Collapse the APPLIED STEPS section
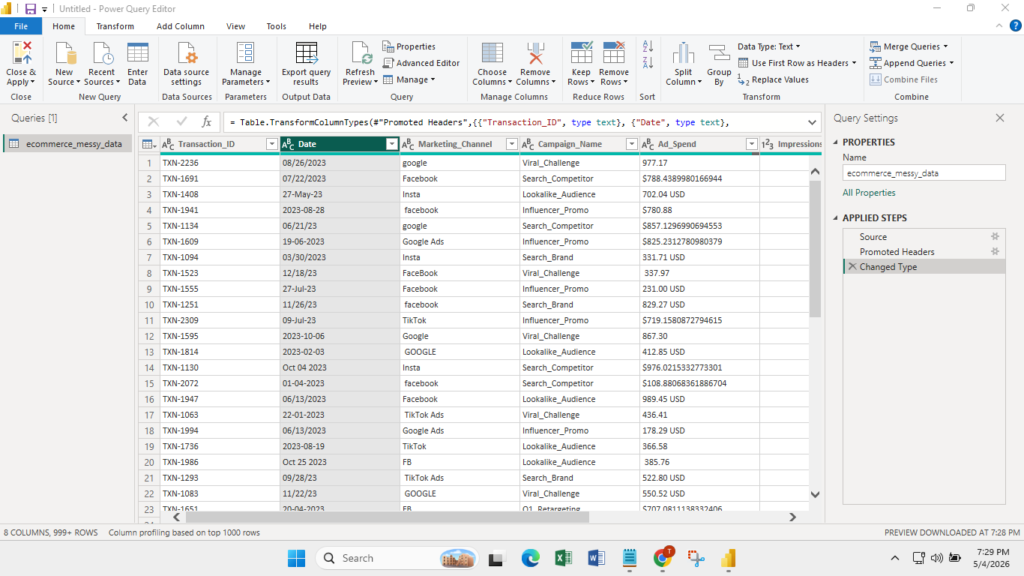 click(836, 217)
